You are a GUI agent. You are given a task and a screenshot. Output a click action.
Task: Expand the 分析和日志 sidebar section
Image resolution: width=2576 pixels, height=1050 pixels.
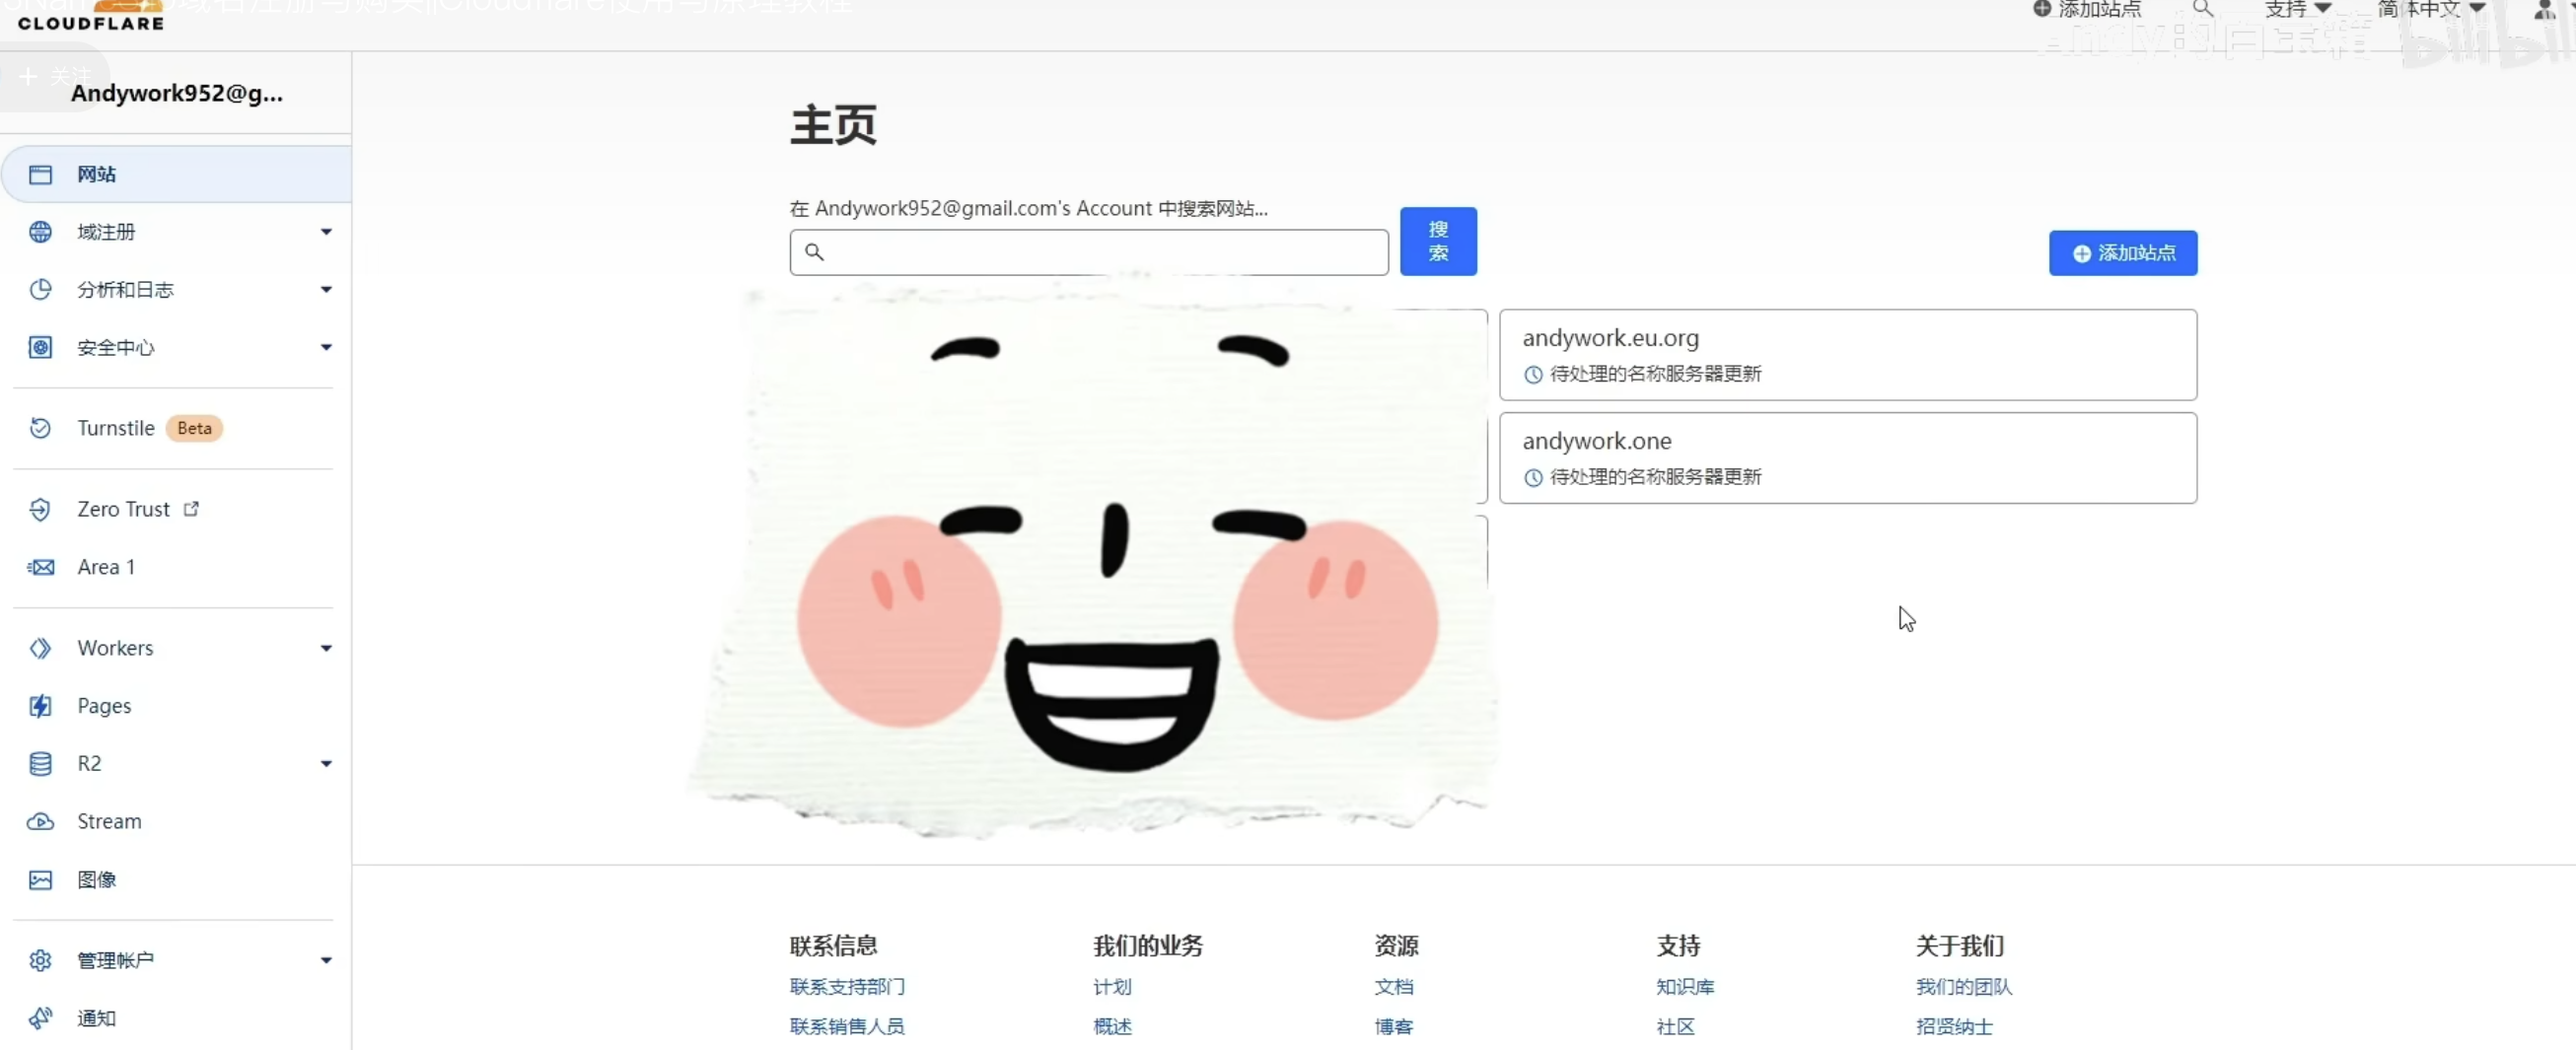pyautogui.click(x=325, y=290)
